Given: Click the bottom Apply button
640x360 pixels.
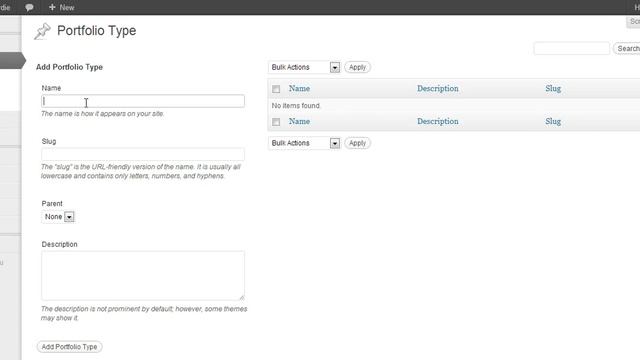Looking at the screenshot, I should 357,143.
